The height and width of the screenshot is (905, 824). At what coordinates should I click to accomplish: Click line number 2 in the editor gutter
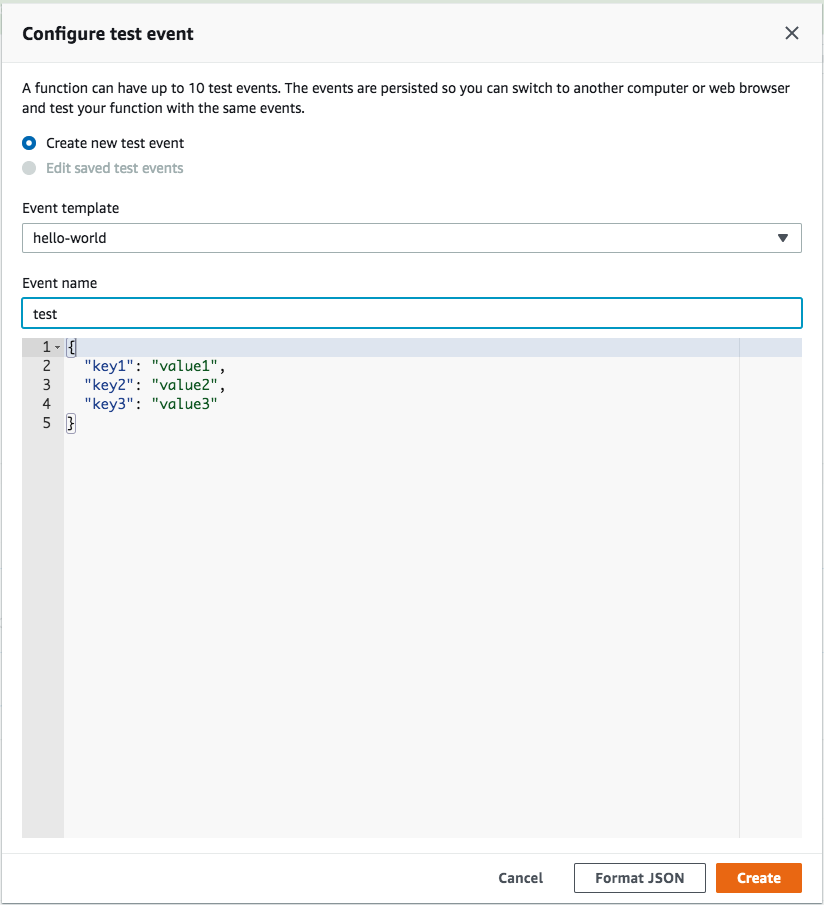(47, 366)
